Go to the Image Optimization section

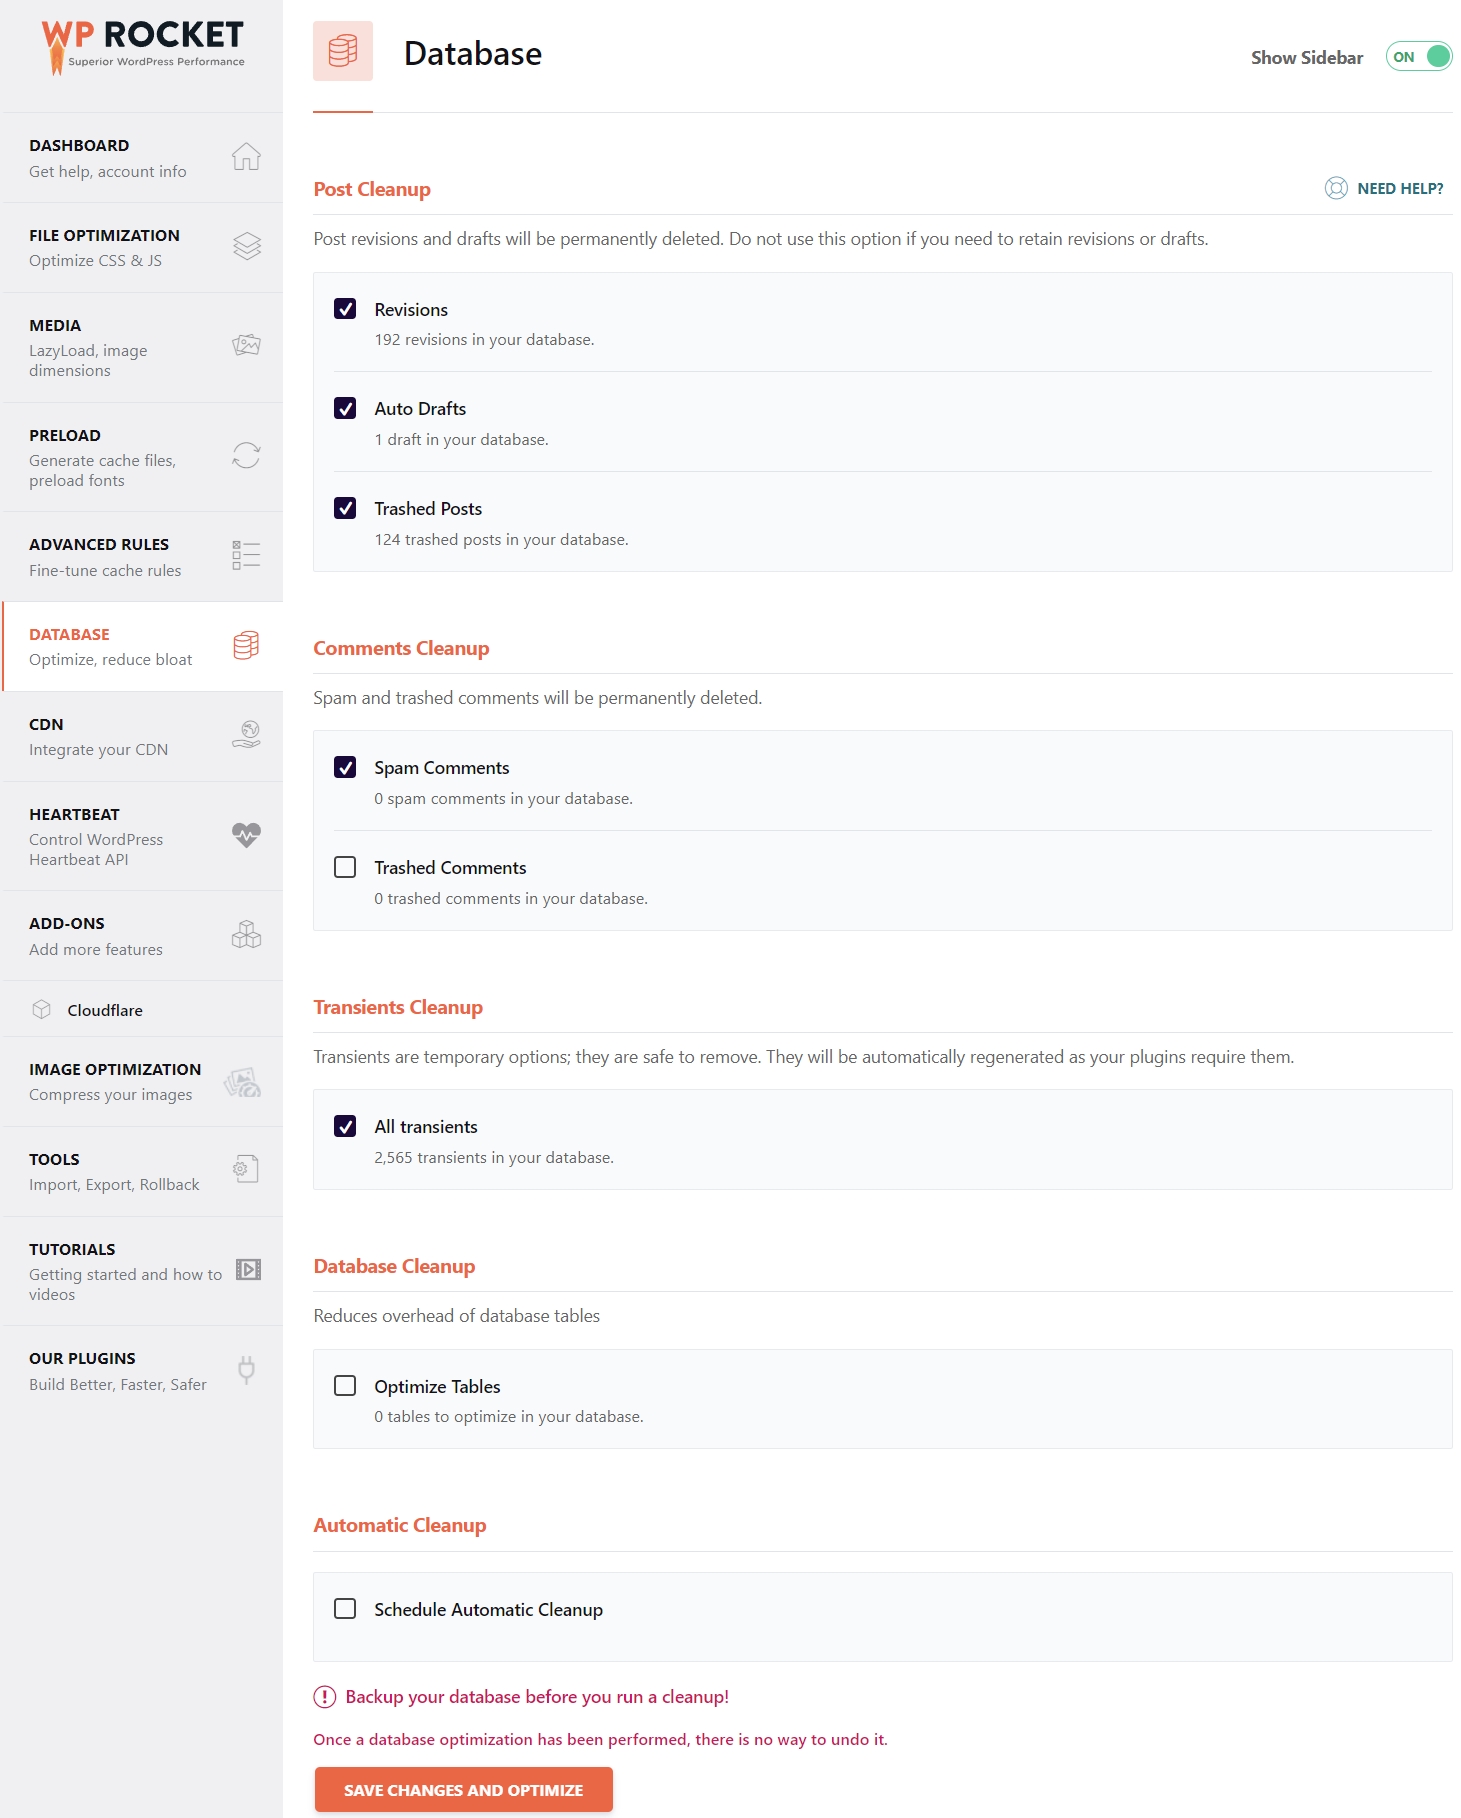pos(142,1082)
